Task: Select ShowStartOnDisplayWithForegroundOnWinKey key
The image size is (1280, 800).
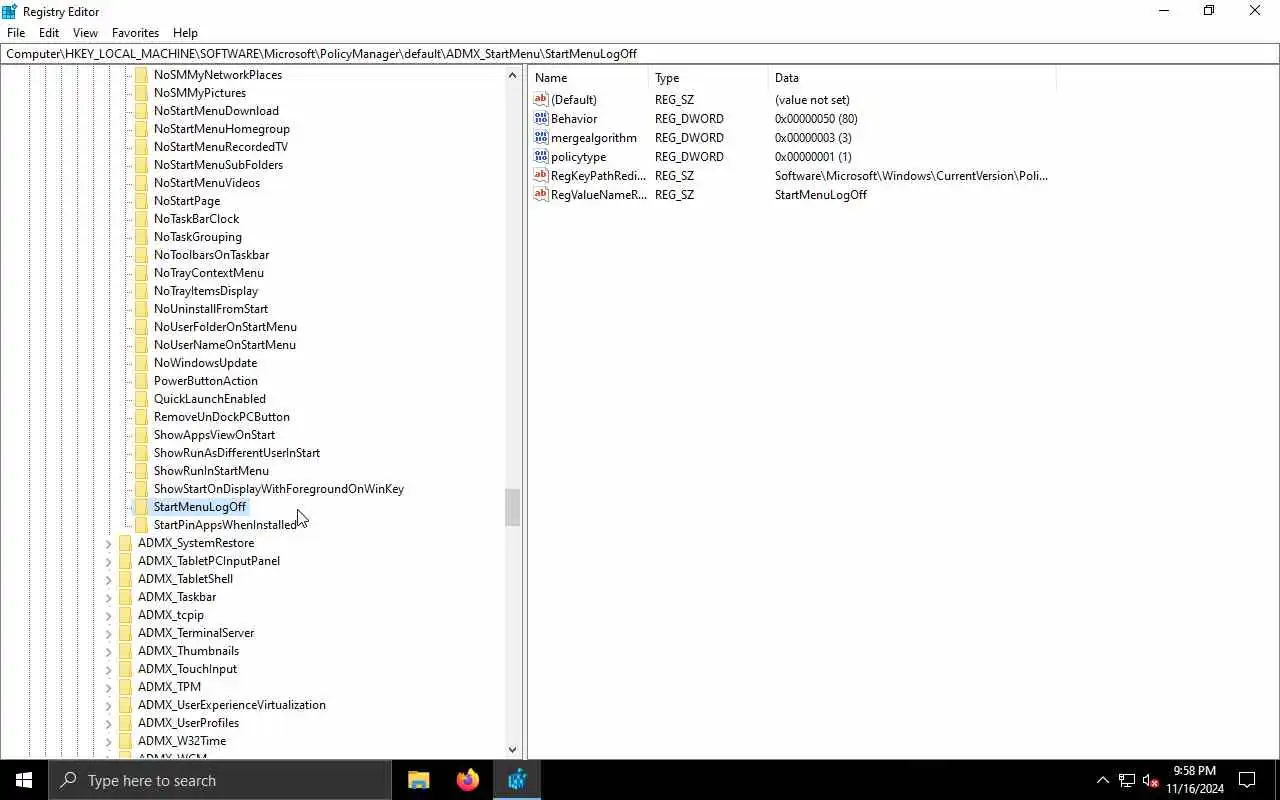Action: point(279,489)
